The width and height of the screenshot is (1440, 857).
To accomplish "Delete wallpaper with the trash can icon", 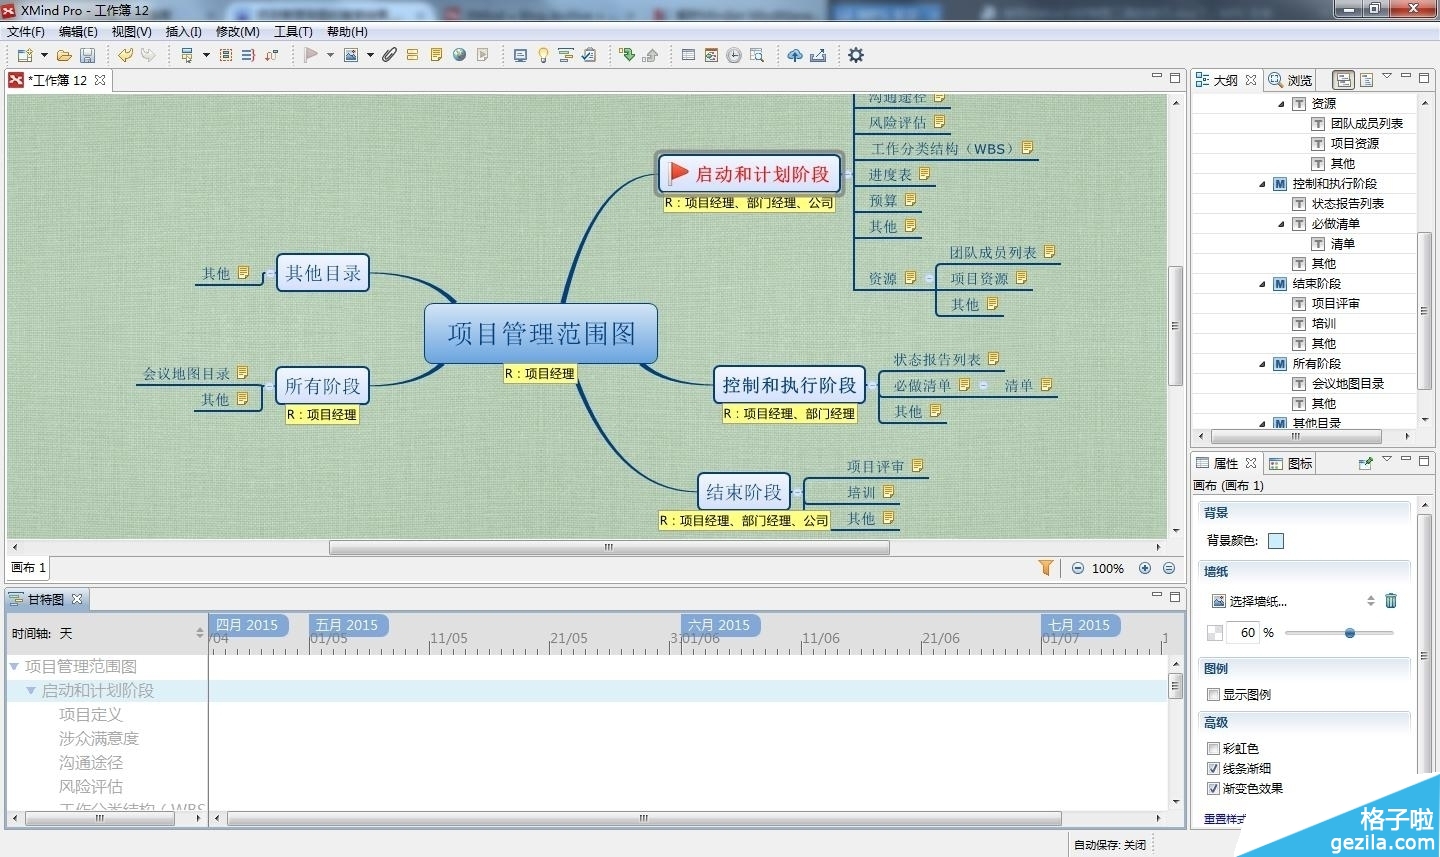I will coord(1391,601).
